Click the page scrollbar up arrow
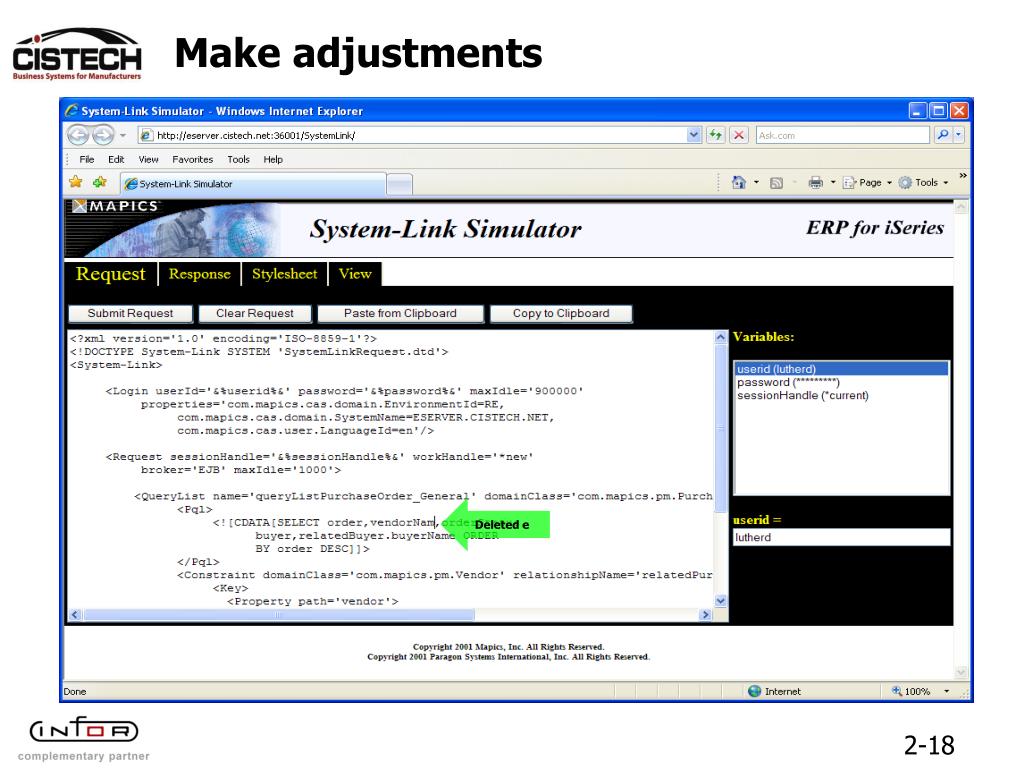Screen dimensions: 1024x768 tap(961, 207)
